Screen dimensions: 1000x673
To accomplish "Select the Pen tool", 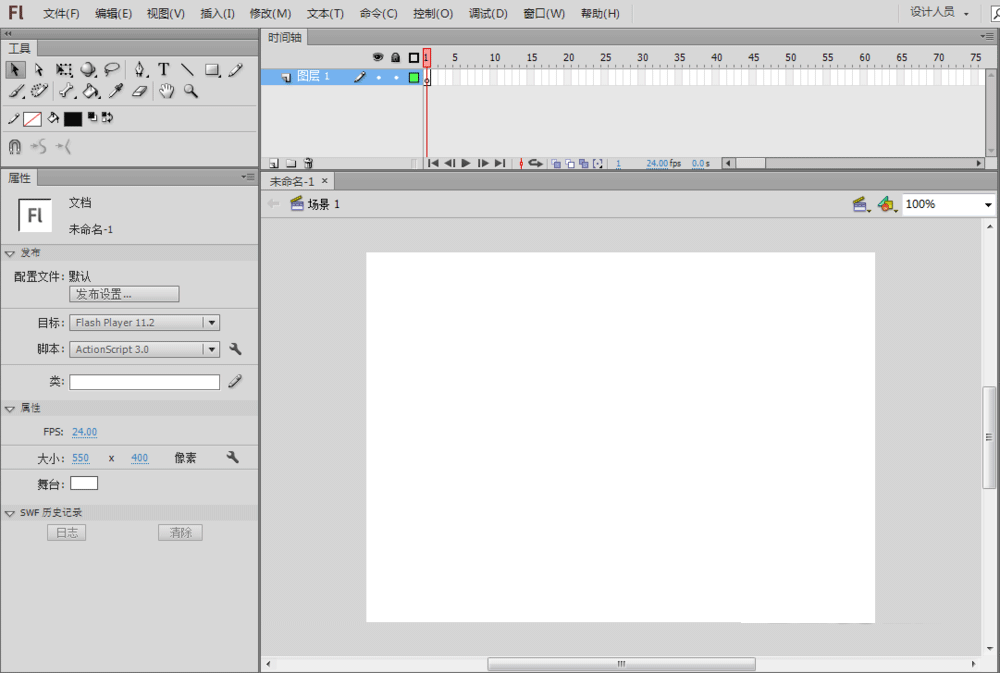I will coord(140,70).
